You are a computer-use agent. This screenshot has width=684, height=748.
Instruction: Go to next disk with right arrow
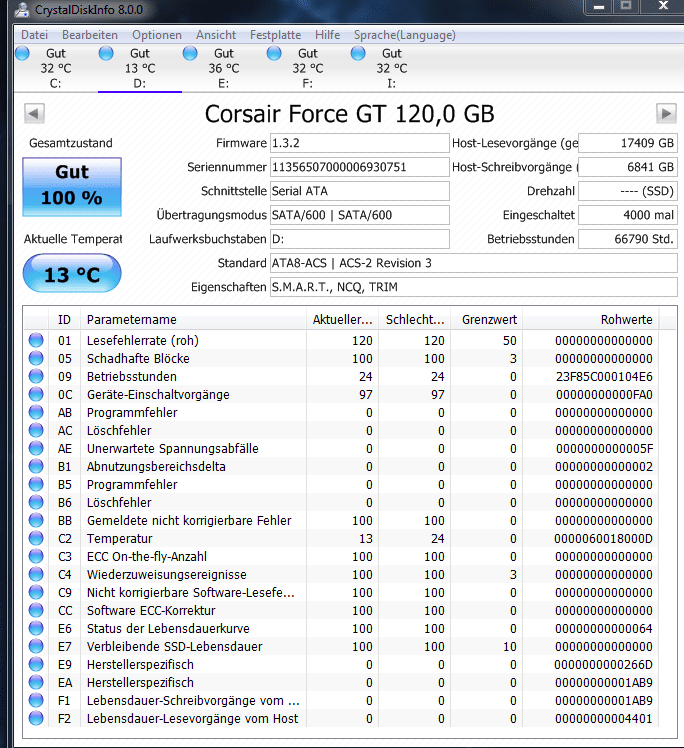666,114
